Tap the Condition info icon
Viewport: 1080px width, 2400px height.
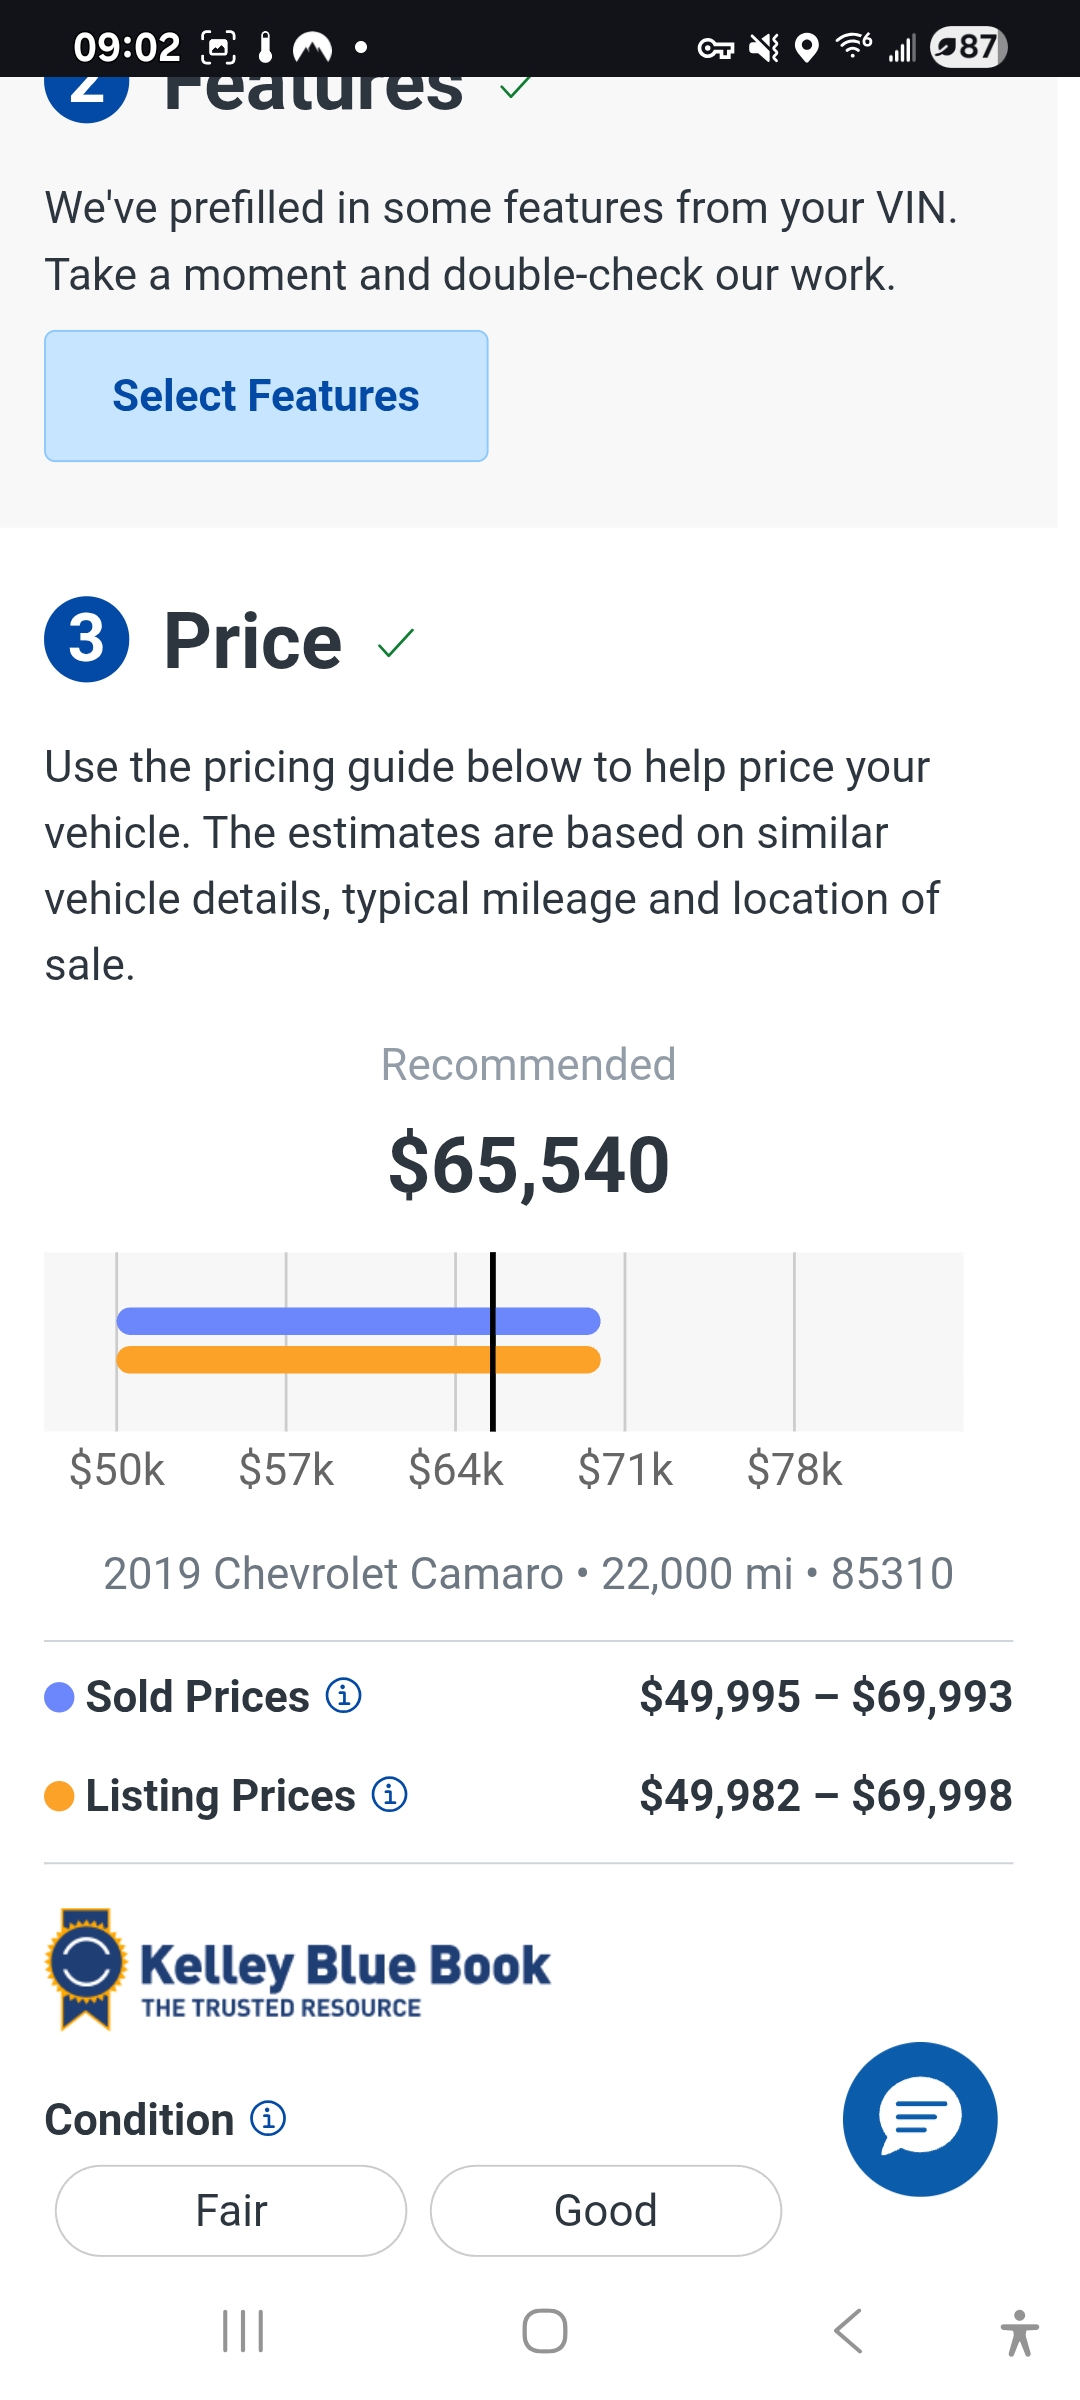[x=268, y=2118]
